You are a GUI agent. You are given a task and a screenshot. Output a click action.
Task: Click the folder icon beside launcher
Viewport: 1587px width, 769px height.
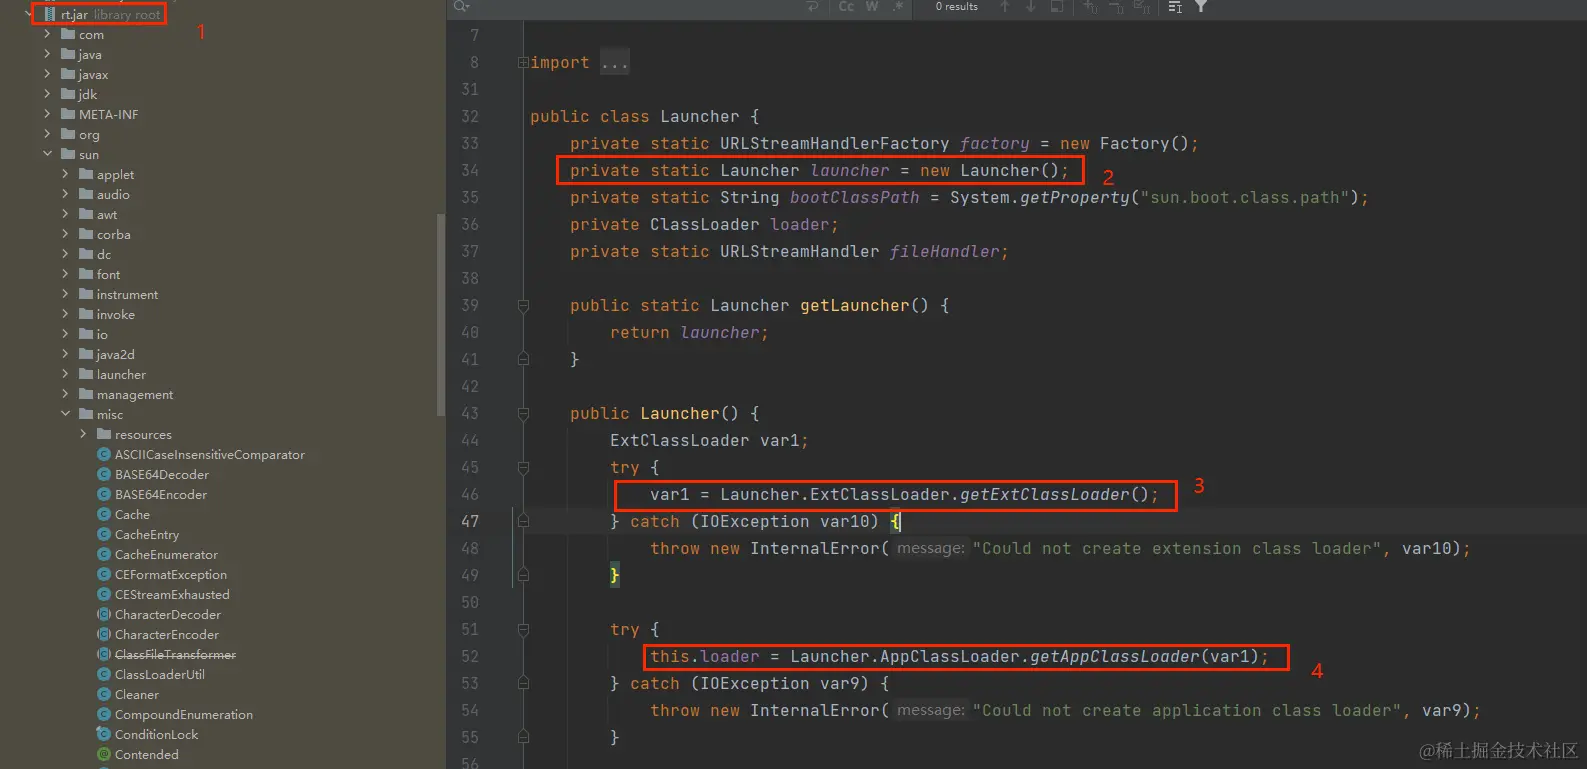pos(86,374)
